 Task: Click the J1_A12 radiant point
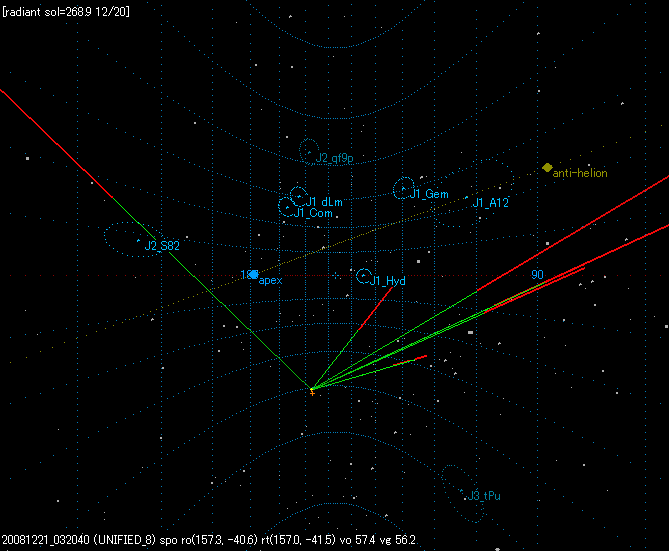[467, 198]
